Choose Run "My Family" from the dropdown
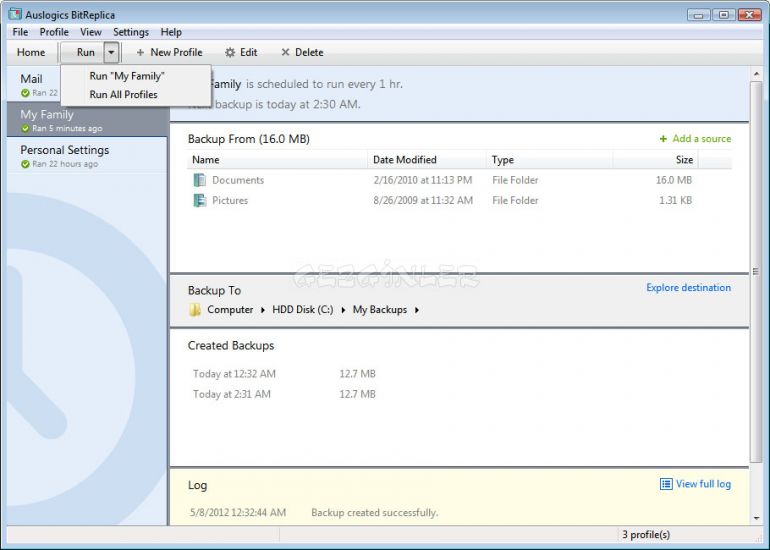 tap(136, 76)
